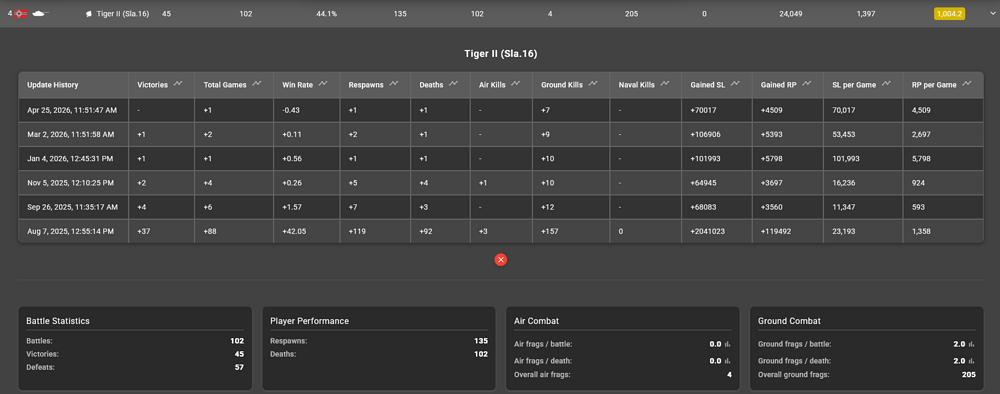Click the Ground Combat card heading
The height and width of the screenshot is (394, 1000).
pos(789,321)
